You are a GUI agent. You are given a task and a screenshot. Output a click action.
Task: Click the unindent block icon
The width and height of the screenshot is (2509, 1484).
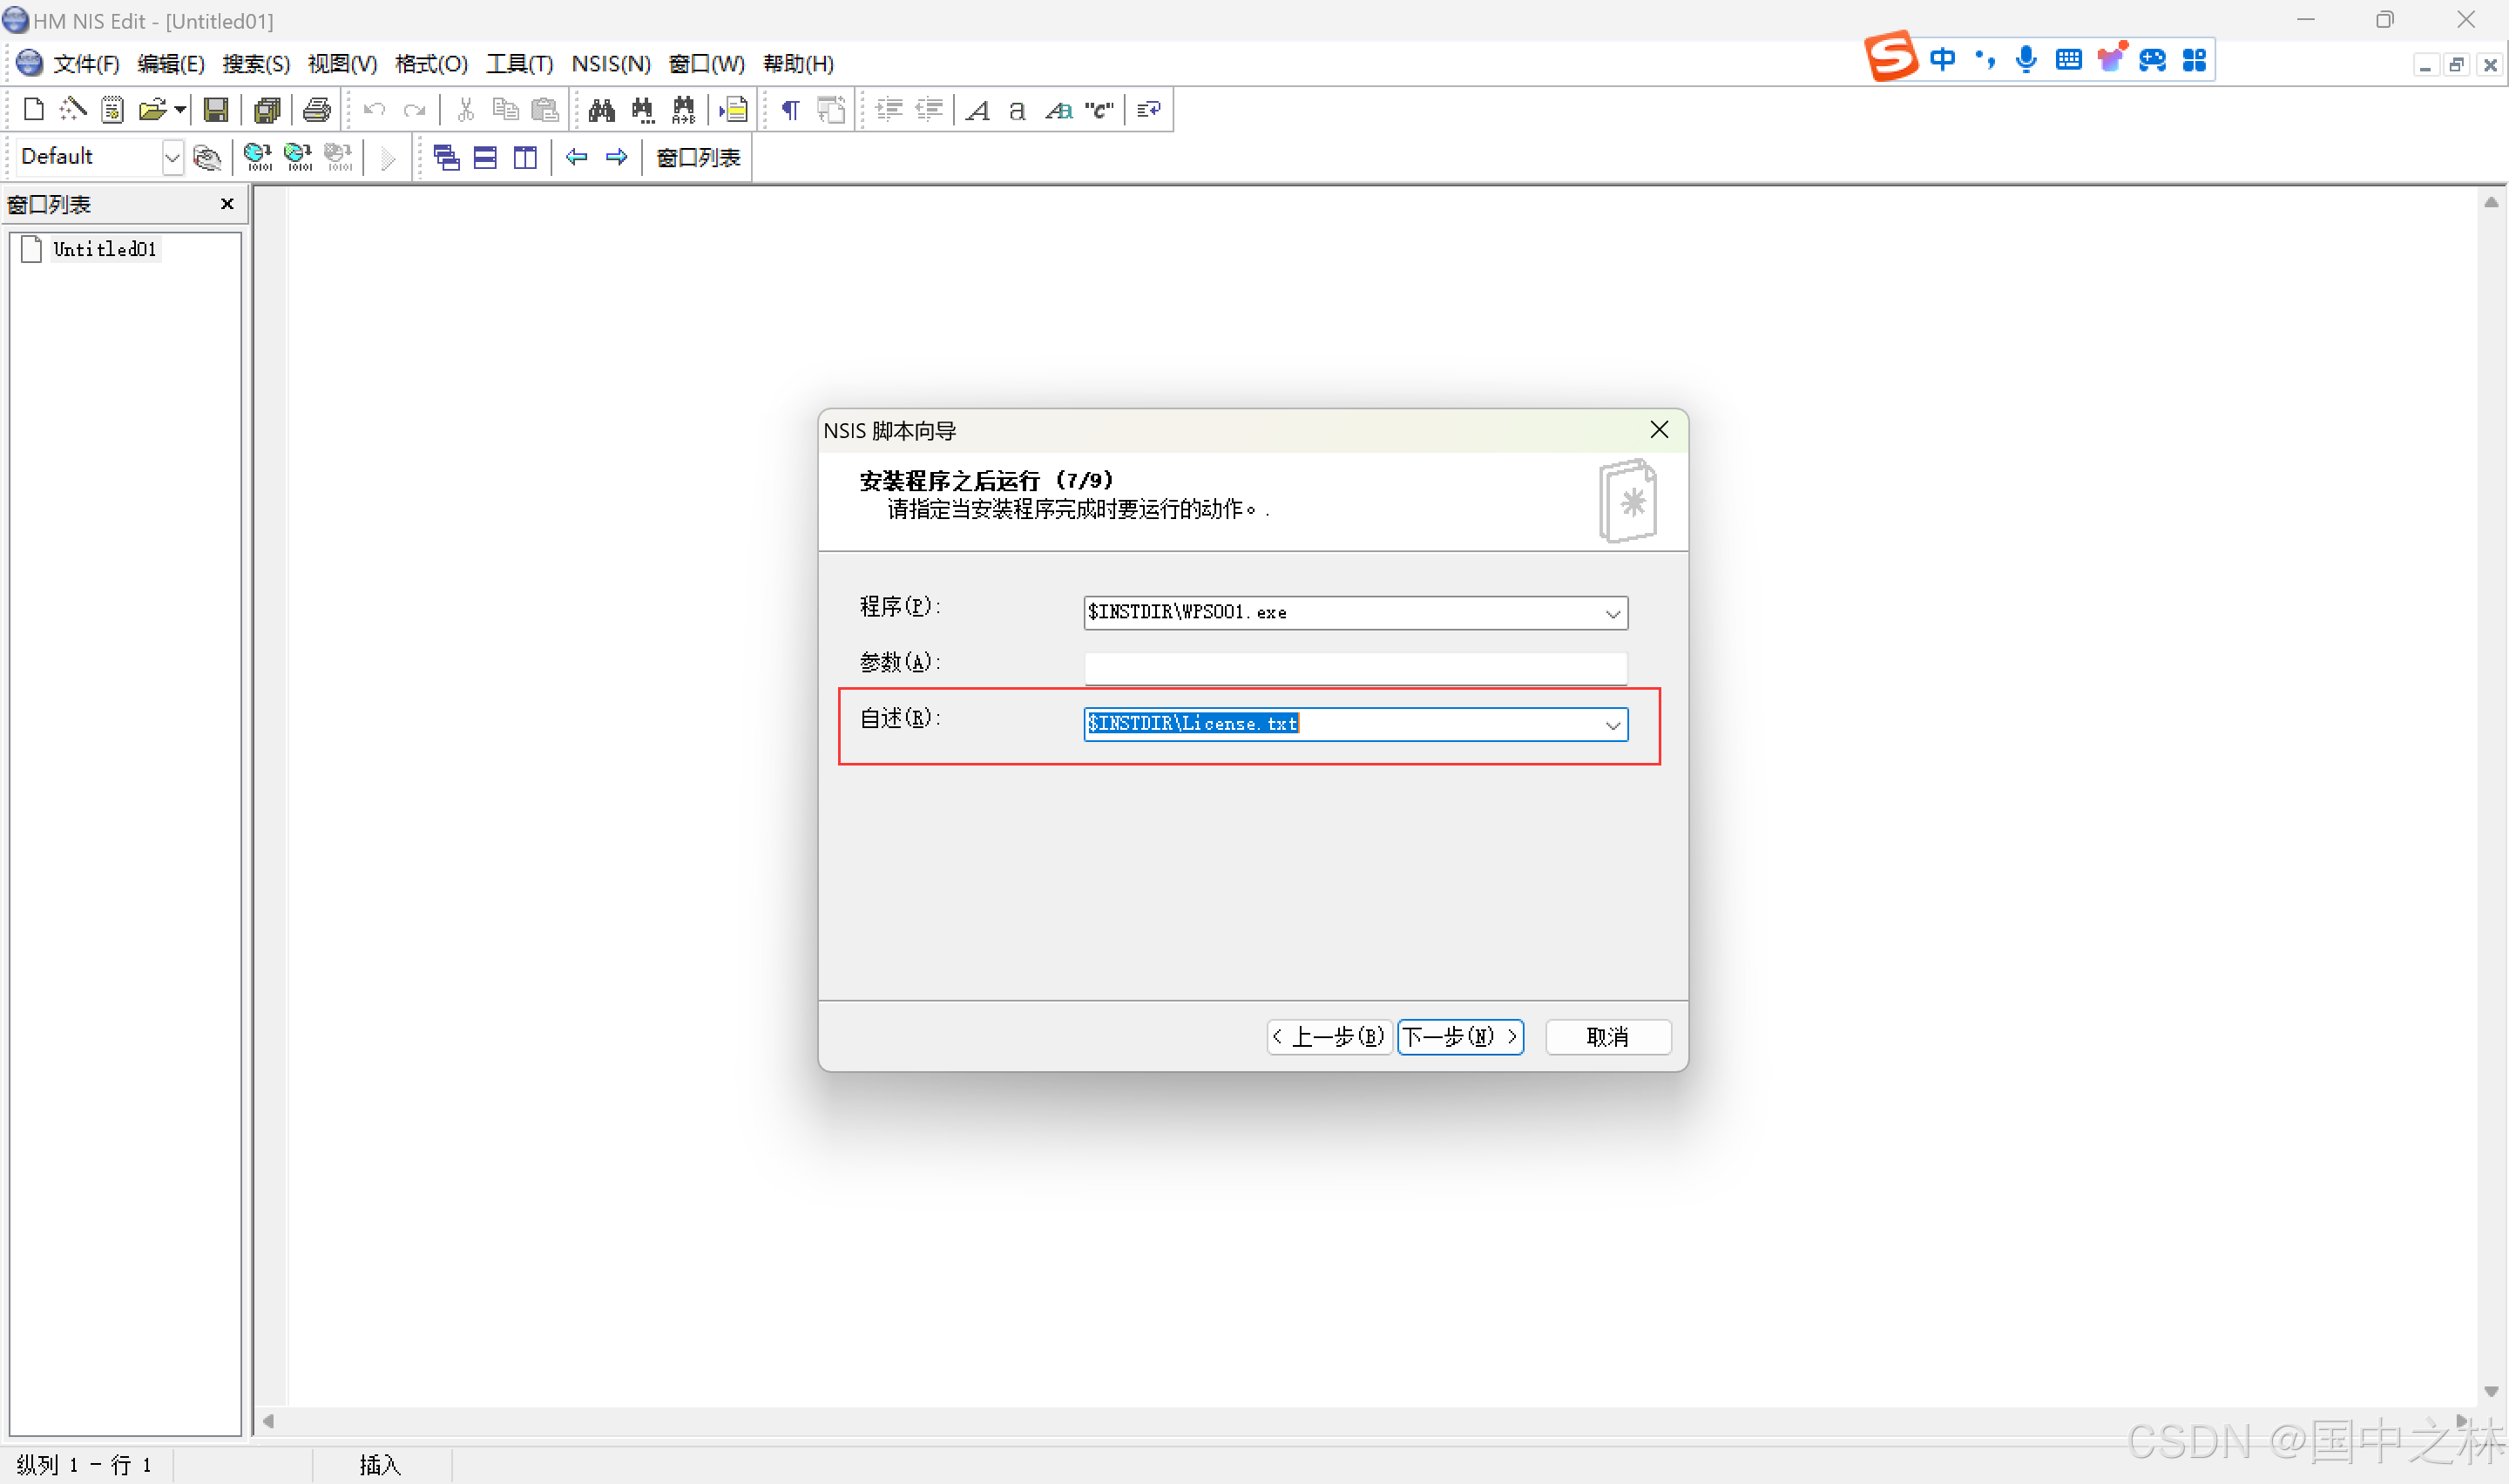point(929,109)
